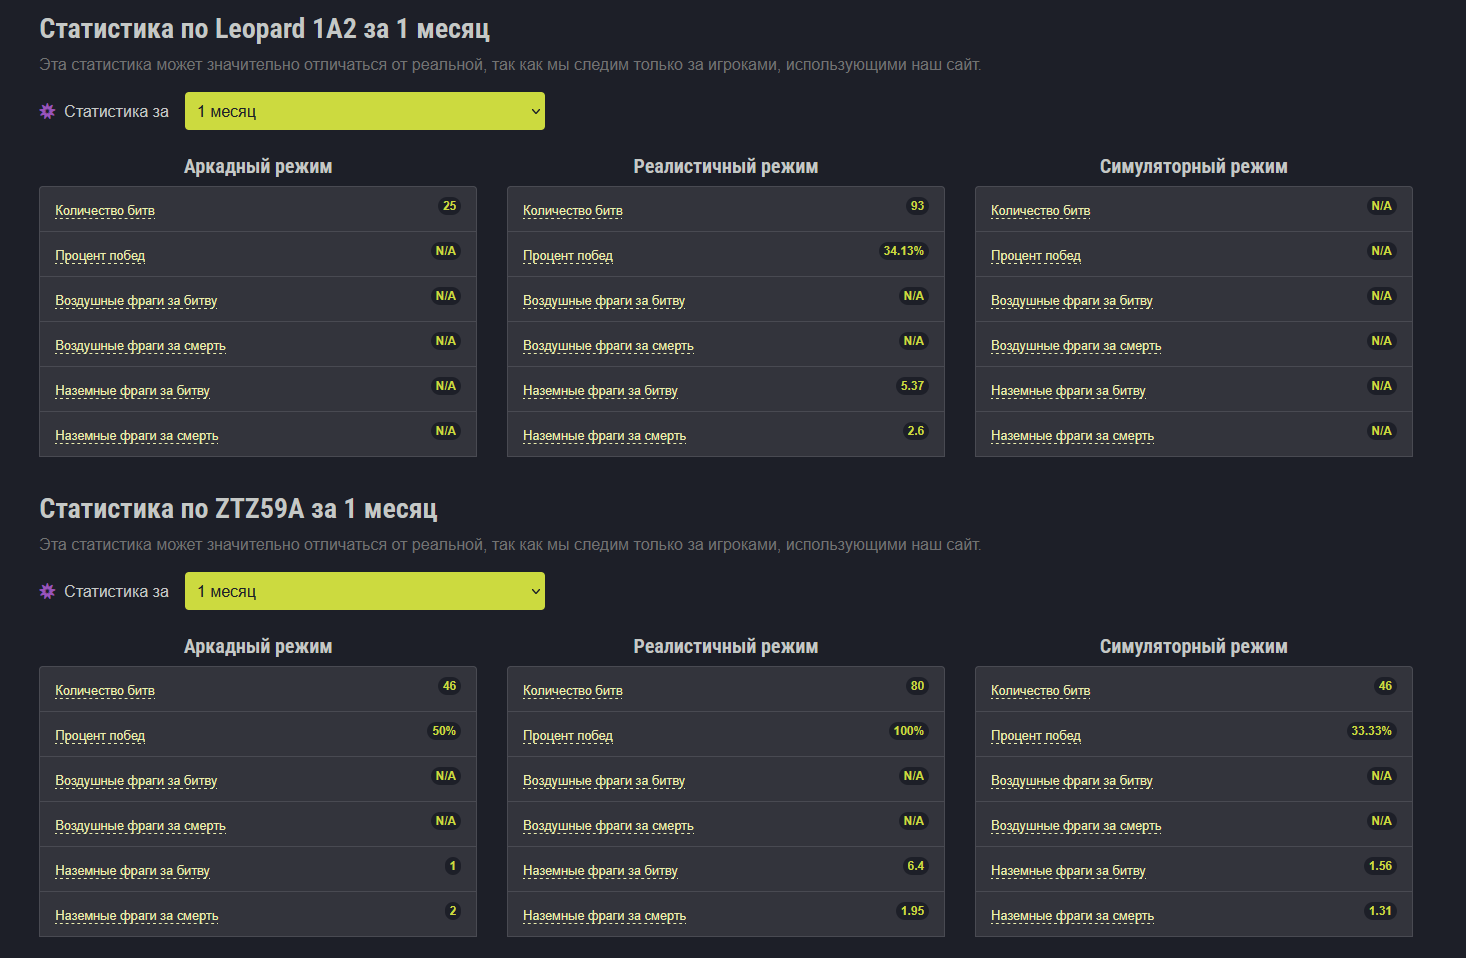Click 'Воздушные фраги за смерть' in ZTZ59A Аркадный режим
This screenshot has width=1466, height=958.
pyautogui.click(x=140, y=825)
